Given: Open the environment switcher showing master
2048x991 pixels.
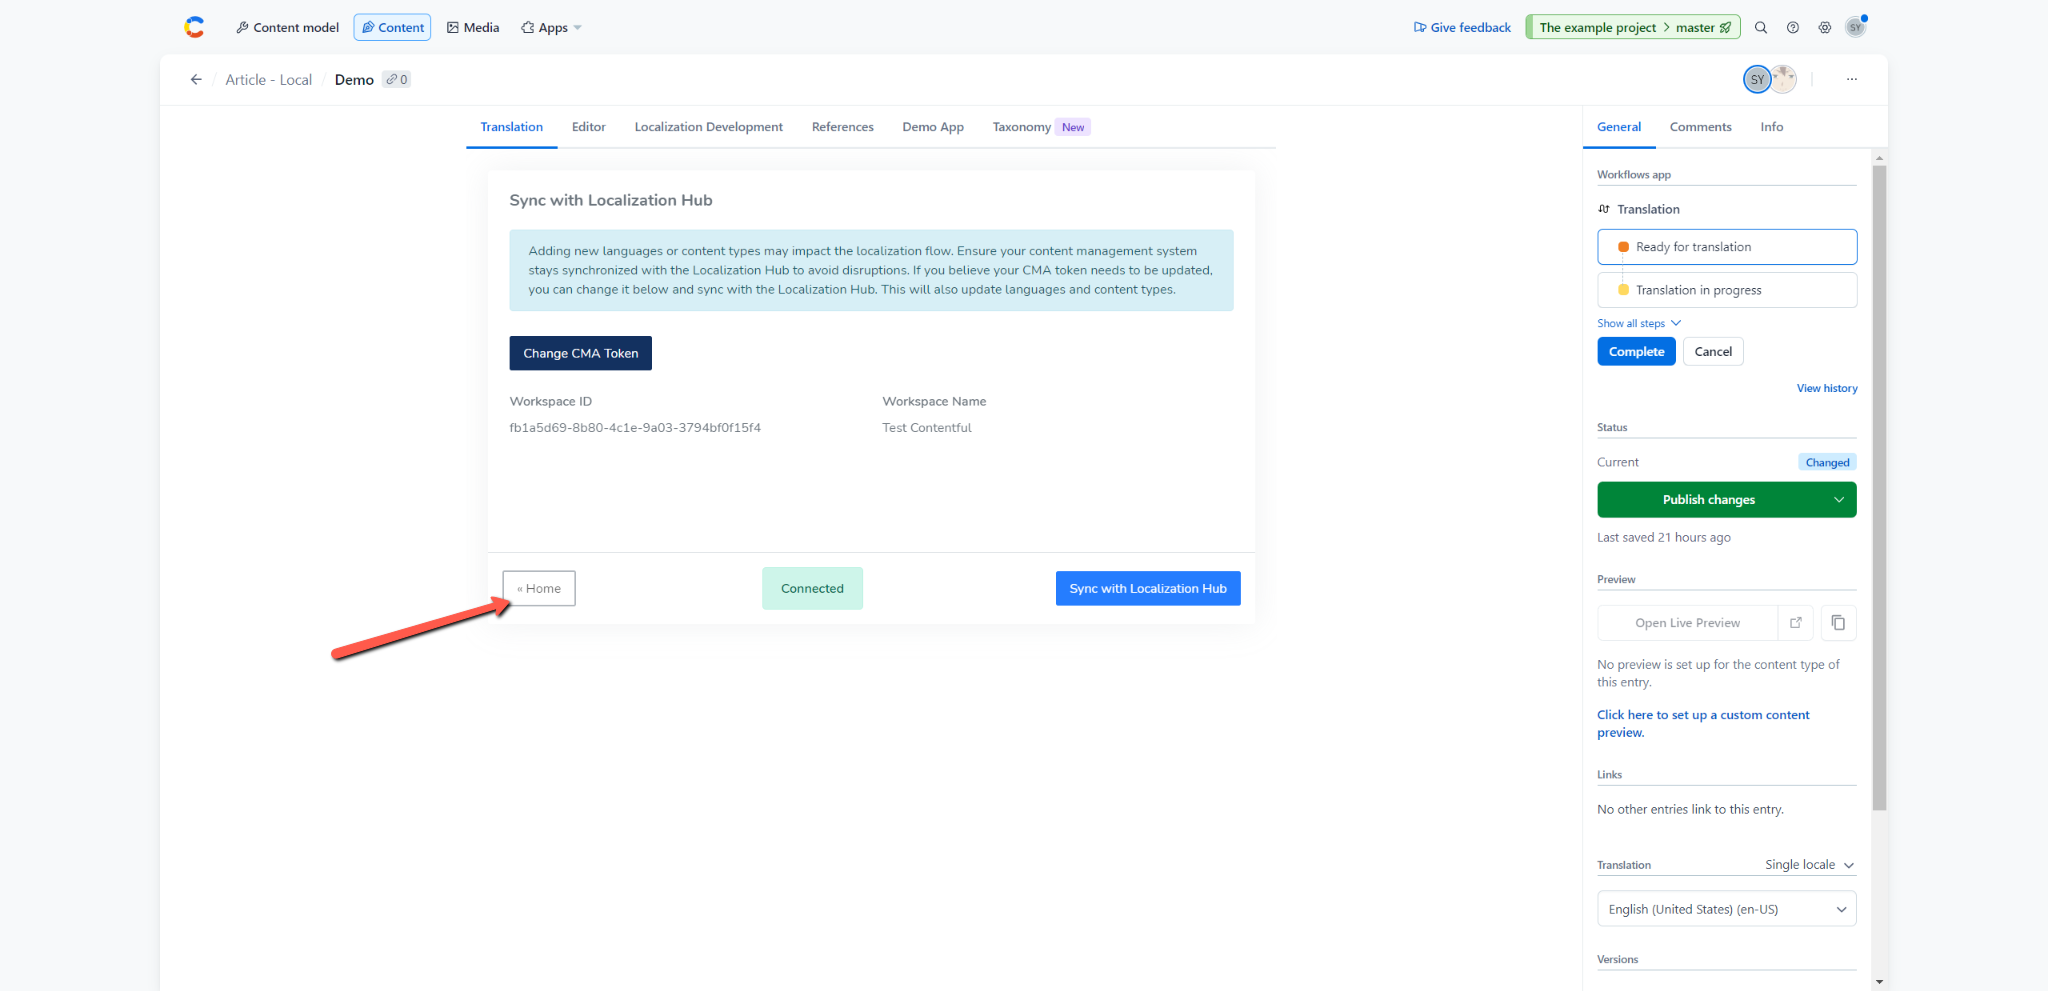Looking at the screenshot, I should click(x=1633, y=27).
